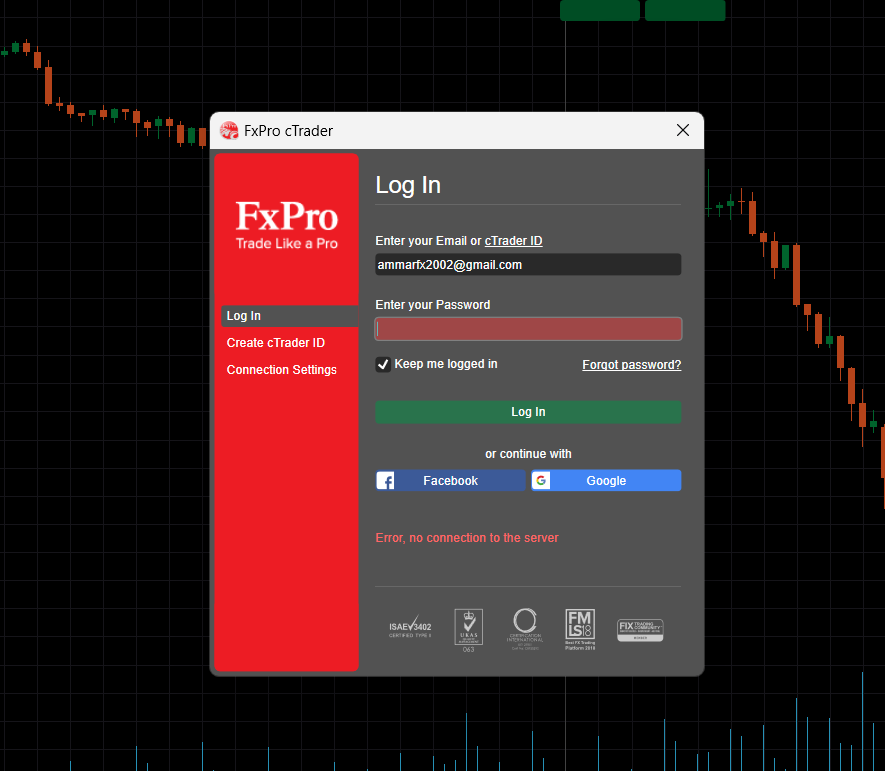
Task: Click the 'Log In' page heading
Action: point(408,185)
